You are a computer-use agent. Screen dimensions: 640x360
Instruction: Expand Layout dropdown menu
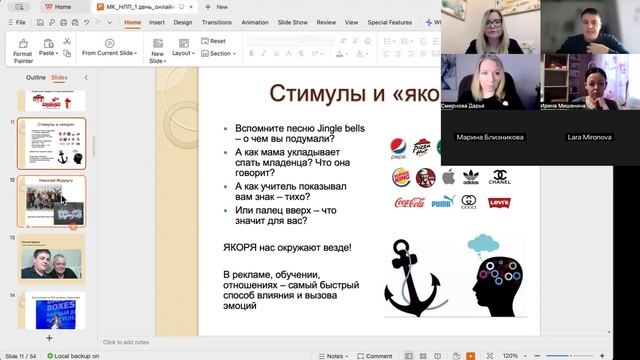193,53
